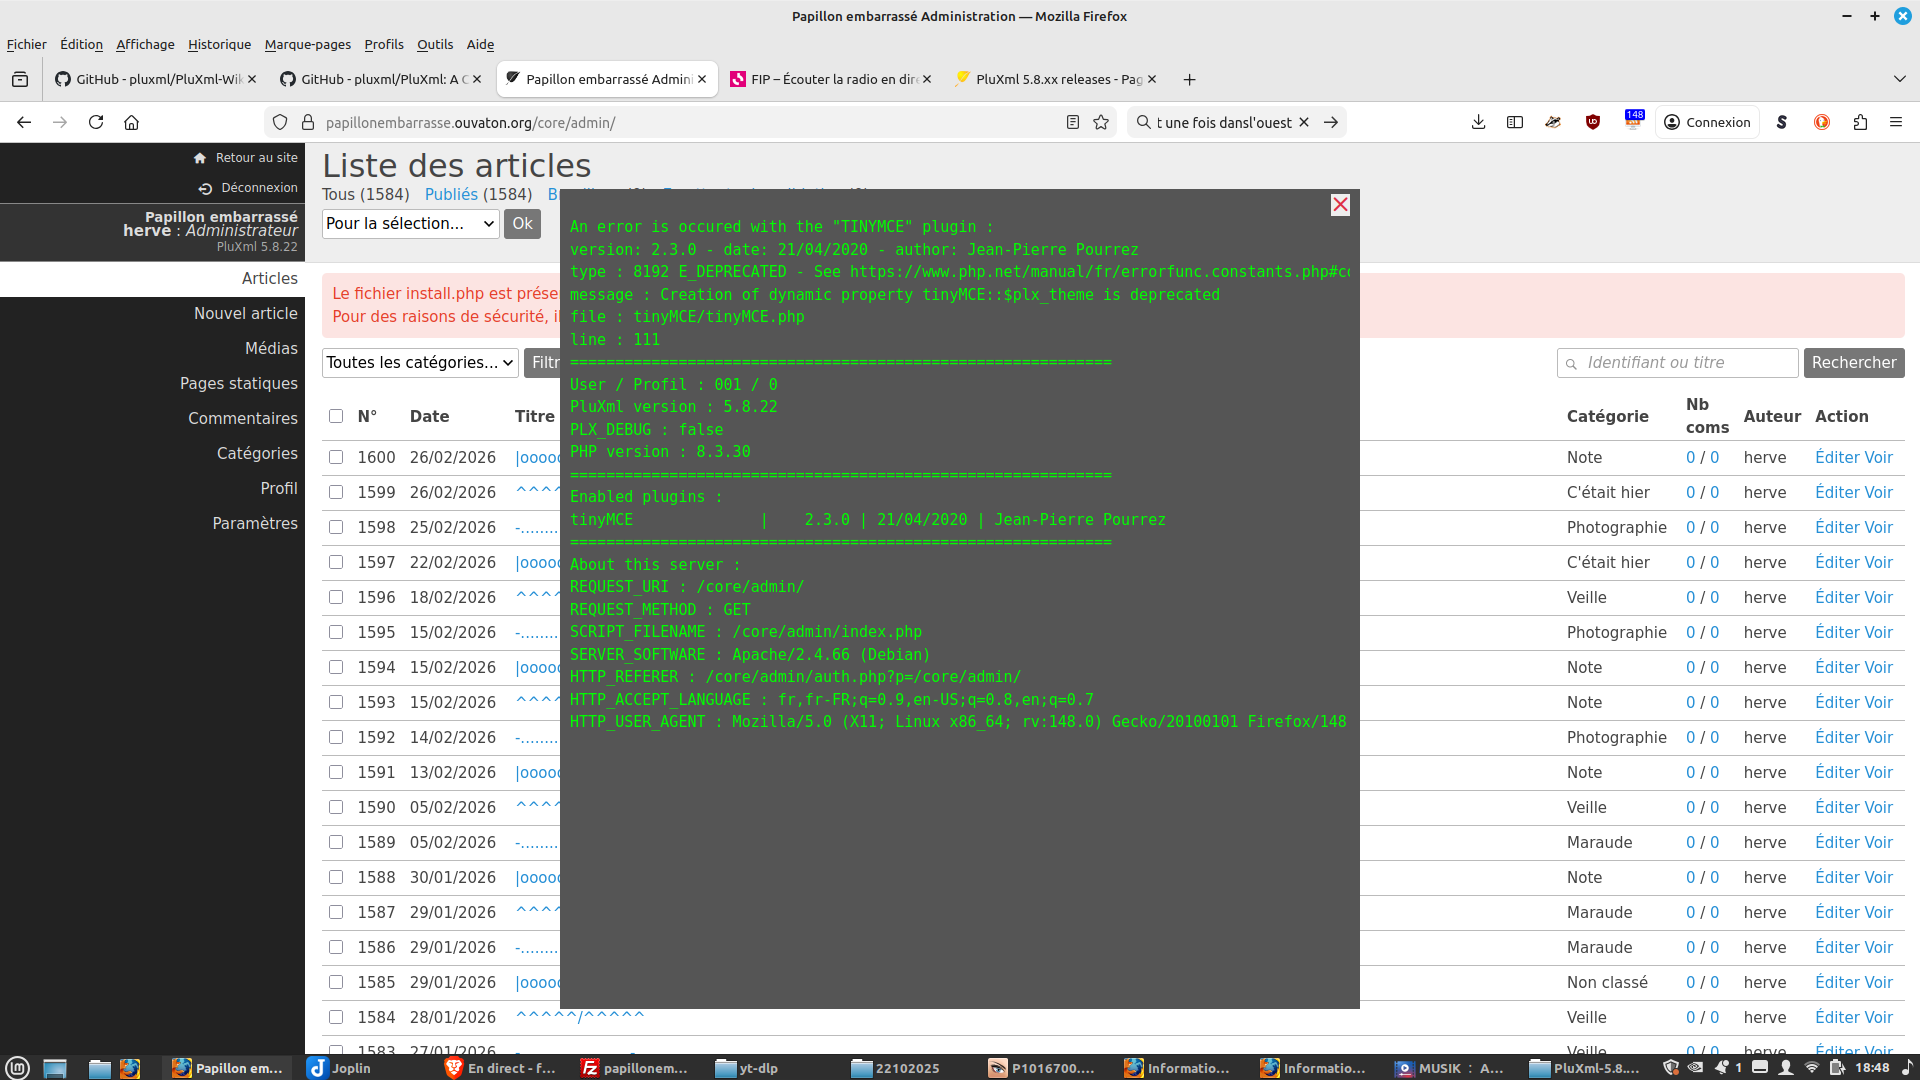Image resolution: width=1920 pixels, height=1080 pixels.
Task: Switch to FIP radio tab
Action: pos(830,79)
